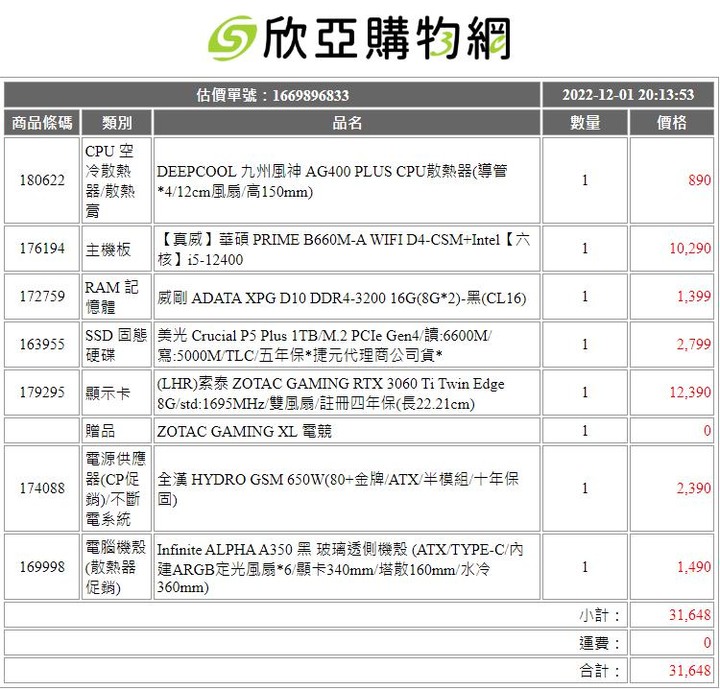
Task: Click the Crucial P5 Plus 1TB product name
Action: coord(324,345)
